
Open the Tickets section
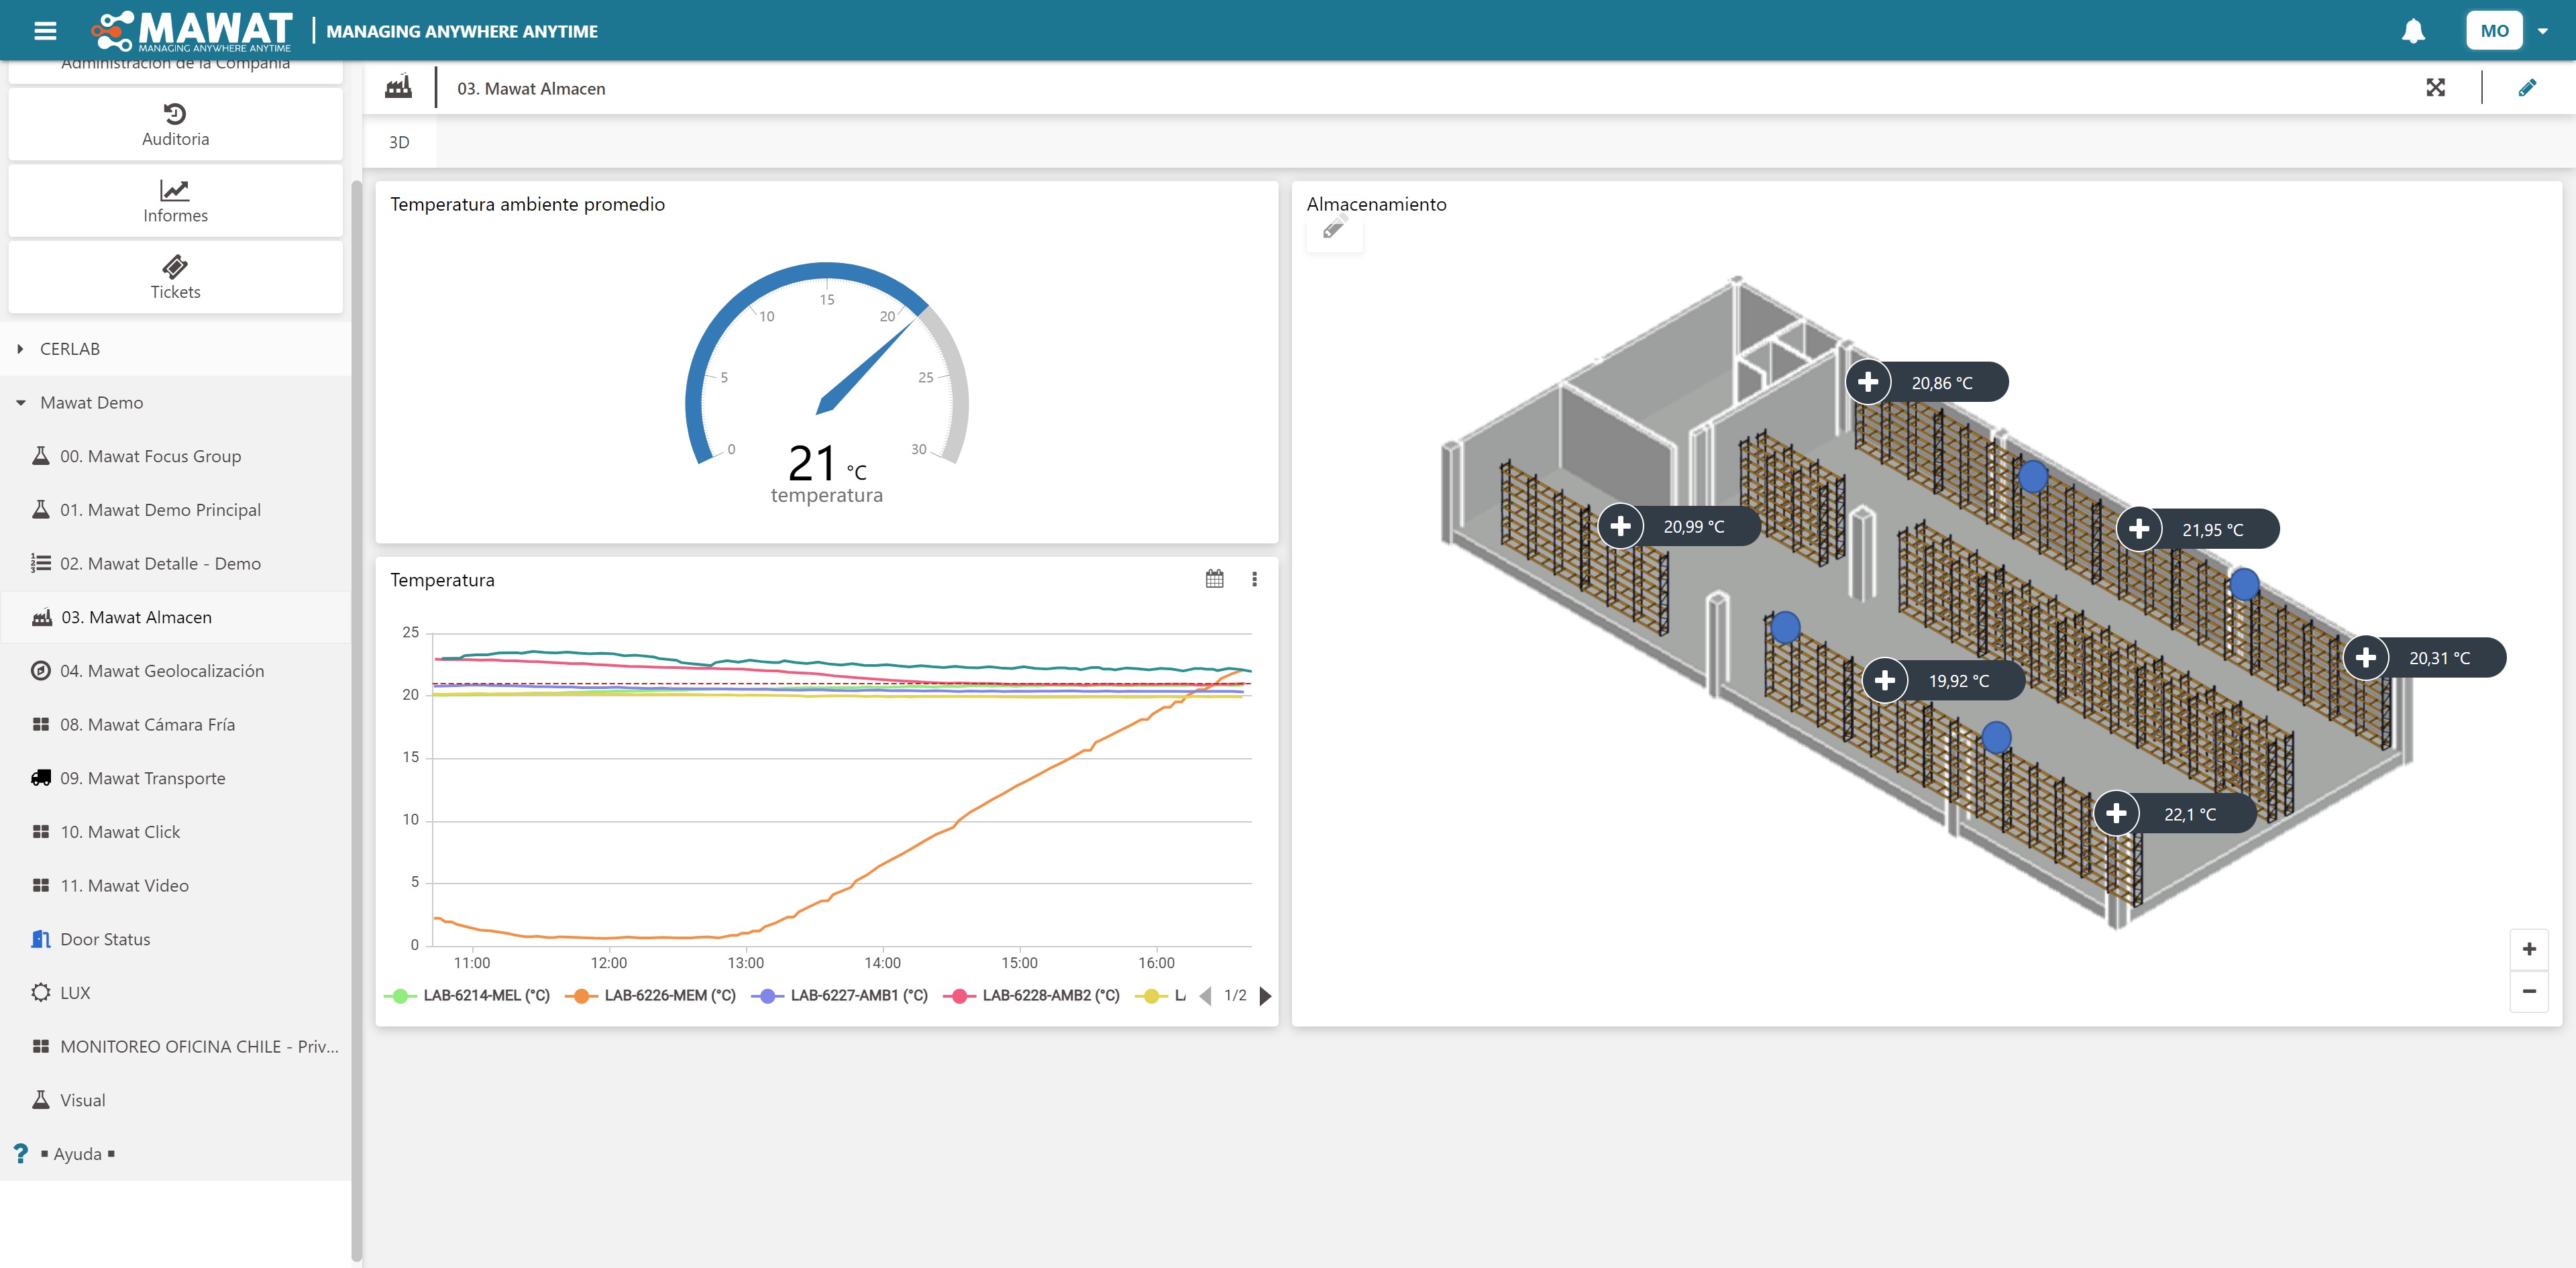point(175,277)
